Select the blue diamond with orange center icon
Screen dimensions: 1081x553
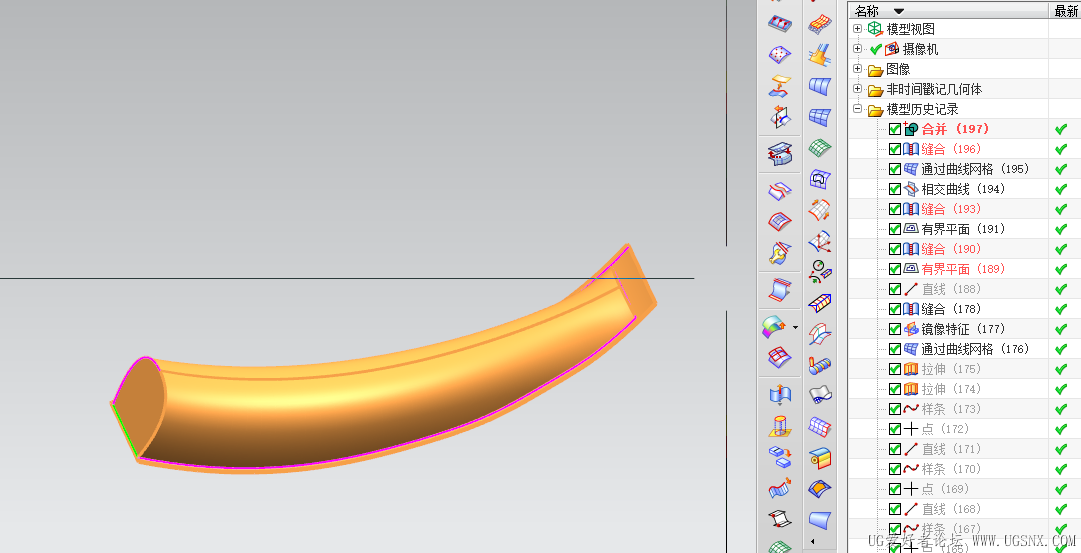pos(819,488)
